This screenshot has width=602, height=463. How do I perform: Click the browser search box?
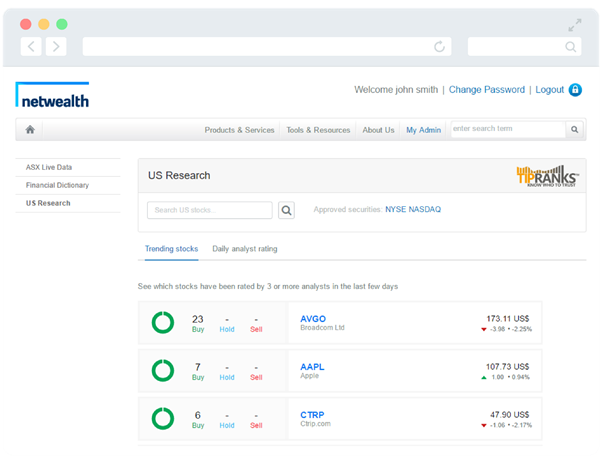point(524,46)
